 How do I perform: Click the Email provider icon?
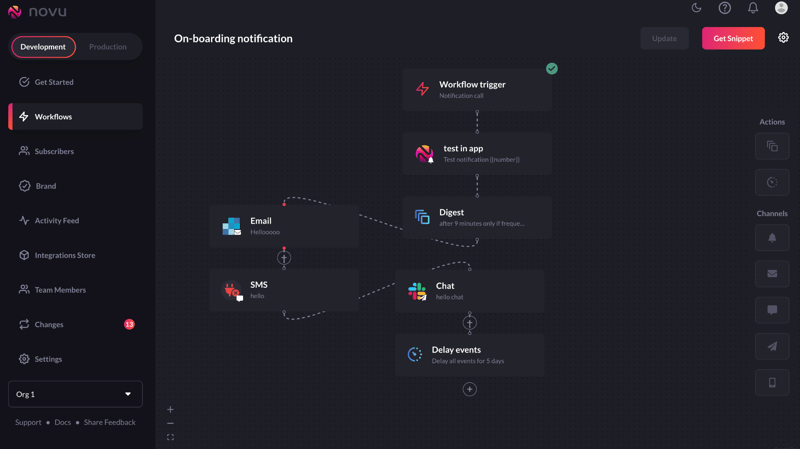[232, 226]
